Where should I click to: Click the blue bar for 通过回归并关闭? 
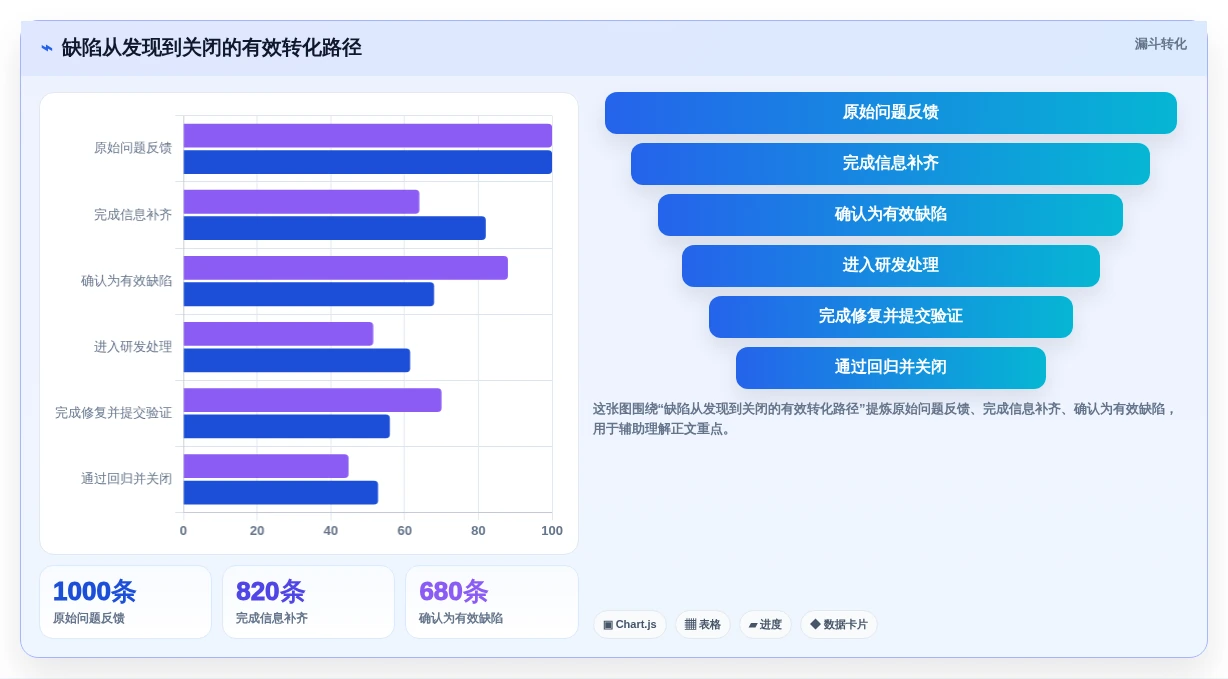point(280,492)
